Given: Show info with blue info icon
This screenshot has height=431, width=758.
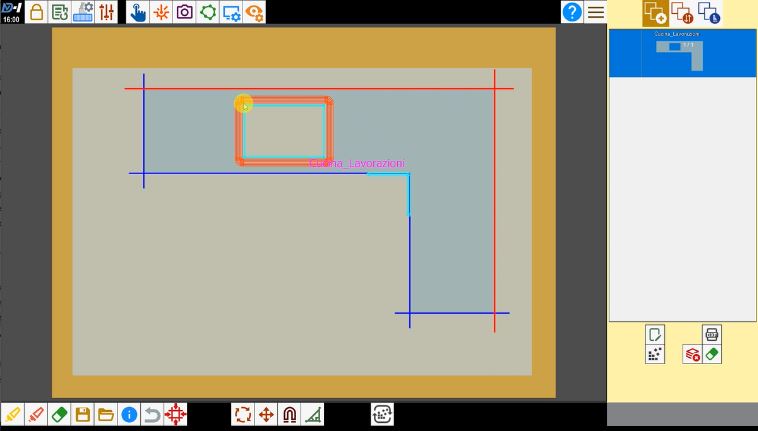Looking at the screenshot, I should point(129,415).
